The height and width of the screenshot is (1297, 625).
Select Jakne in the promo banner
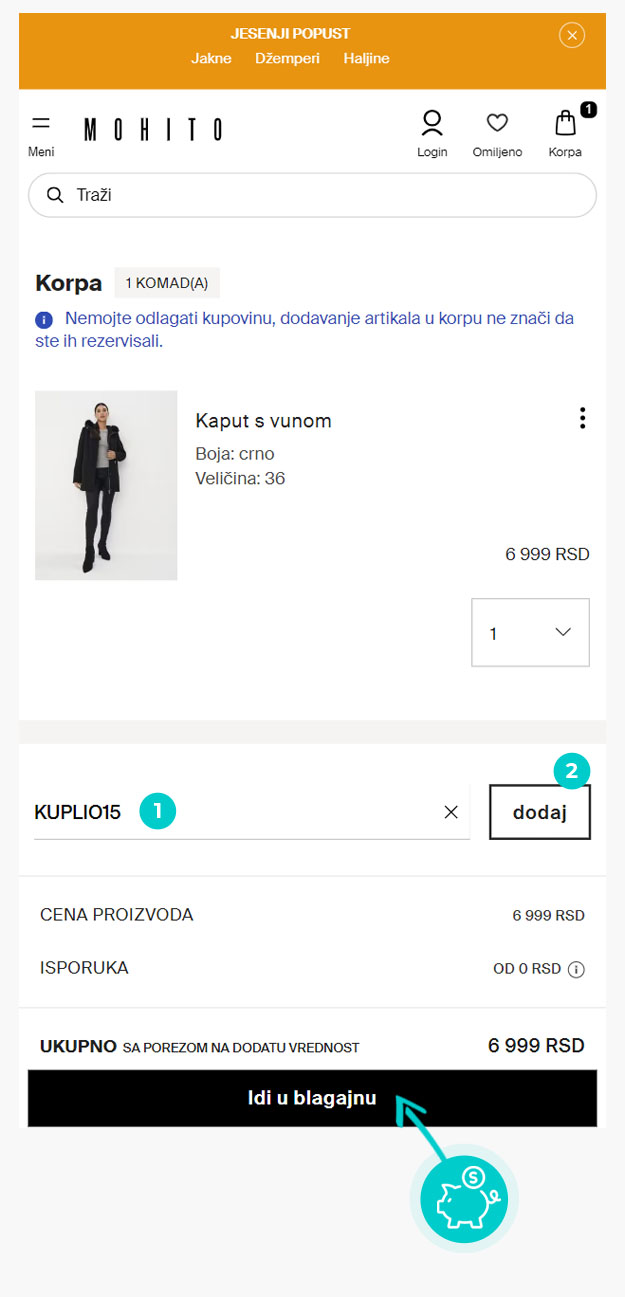[211, 58]
